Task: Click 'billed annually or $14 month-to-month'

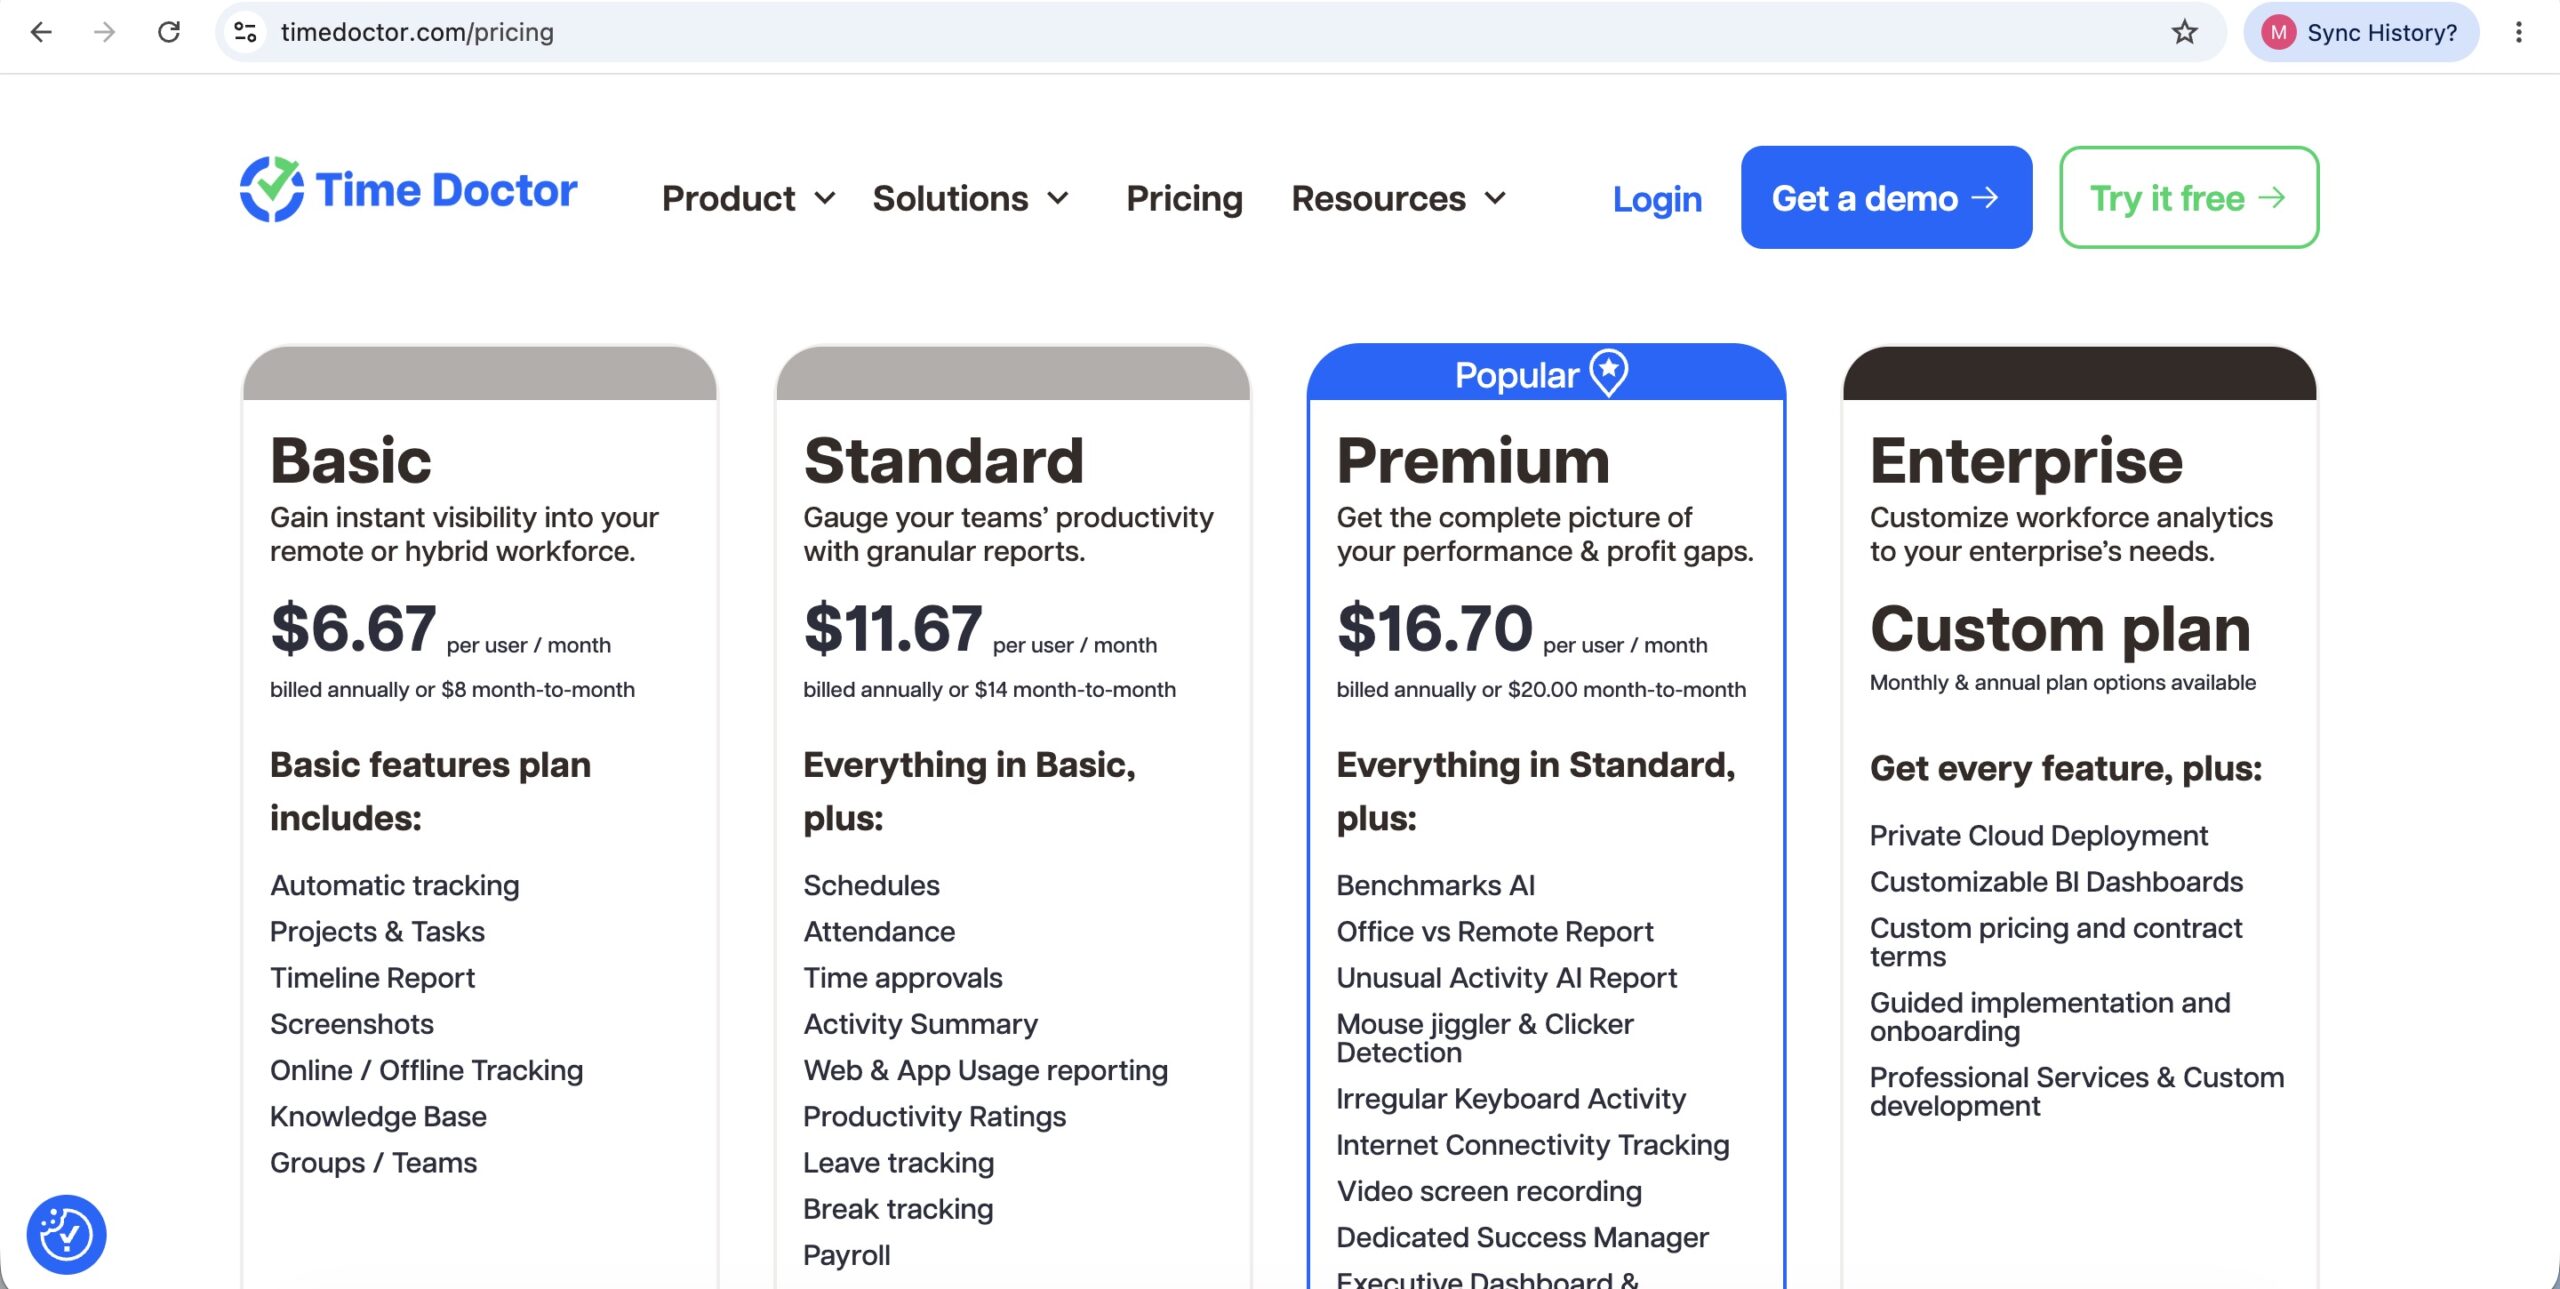Action: pyautogui.click(x=989, y=689)
